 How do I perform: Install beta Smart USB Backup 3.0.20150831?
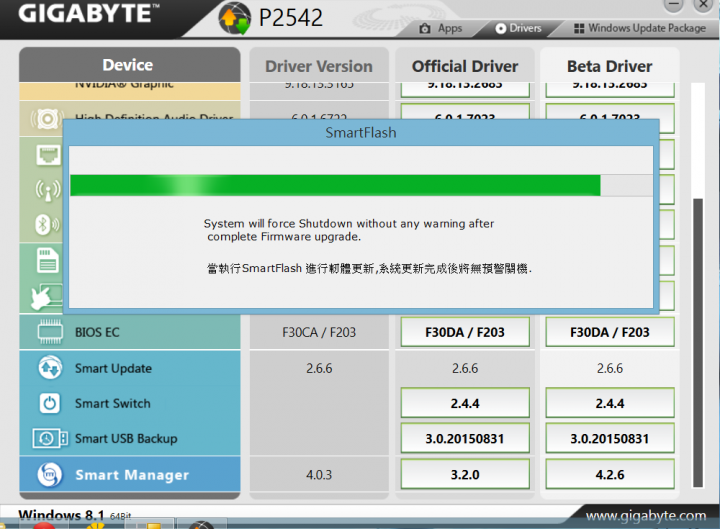pyautogui.click(x=610, y=439)
